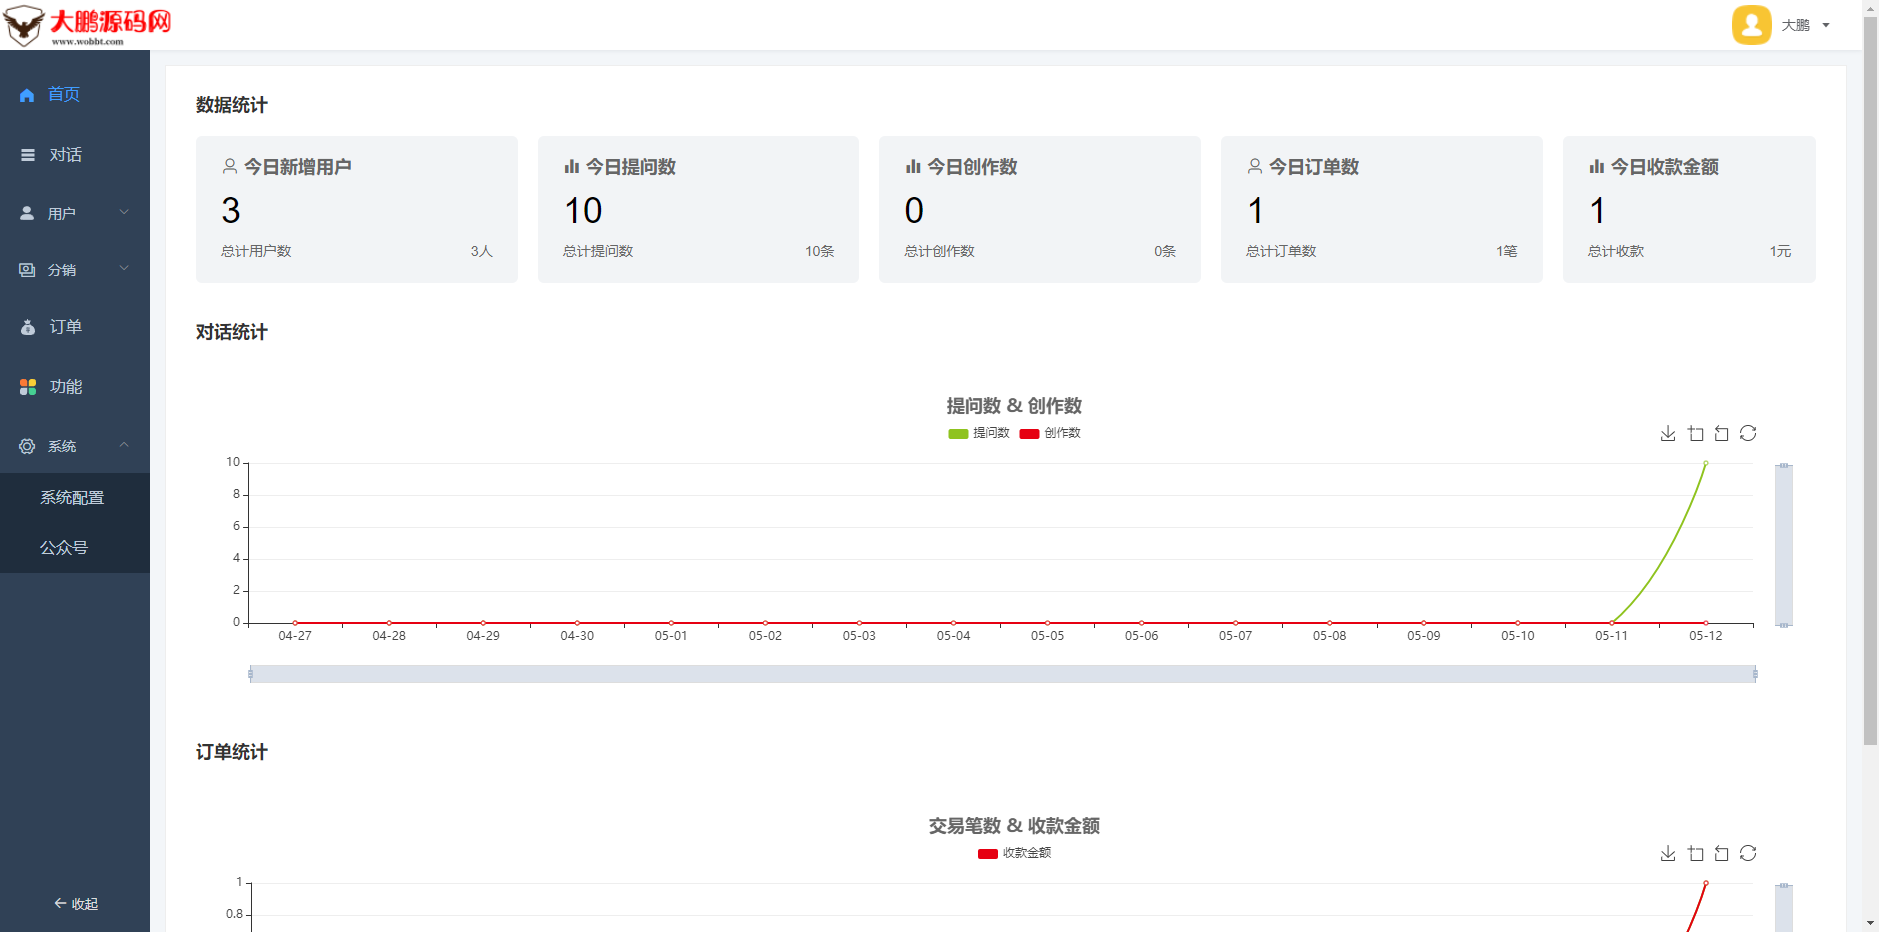Click the 收起 collapse sidebar button
The height and width of the screenshot is (932, 1879).
click(74, 903)
